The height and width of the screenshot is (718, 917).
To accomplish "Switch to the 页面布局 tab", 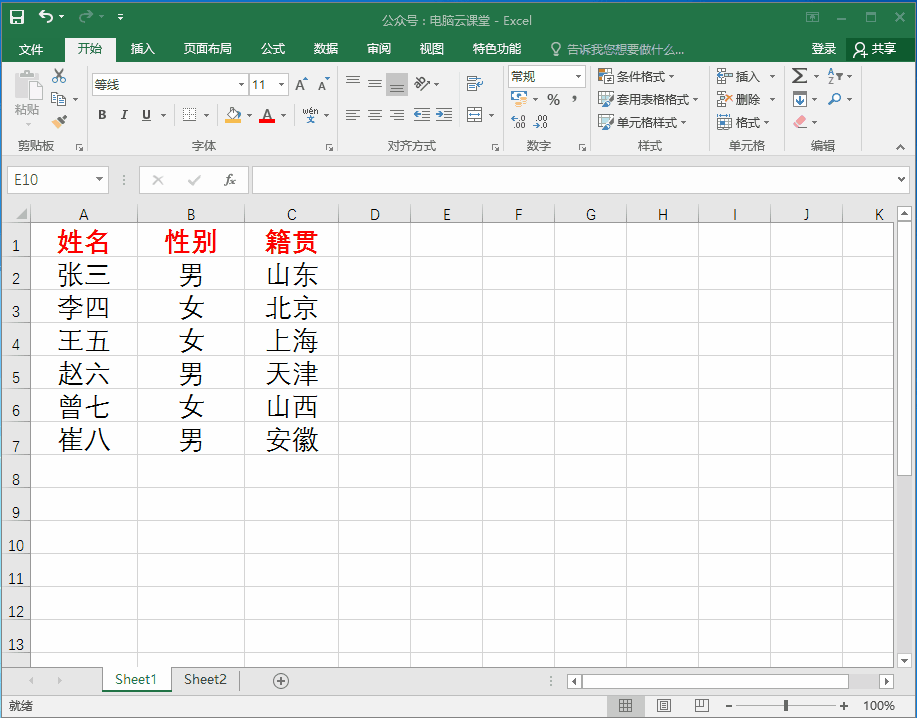I will coord(207,49).
